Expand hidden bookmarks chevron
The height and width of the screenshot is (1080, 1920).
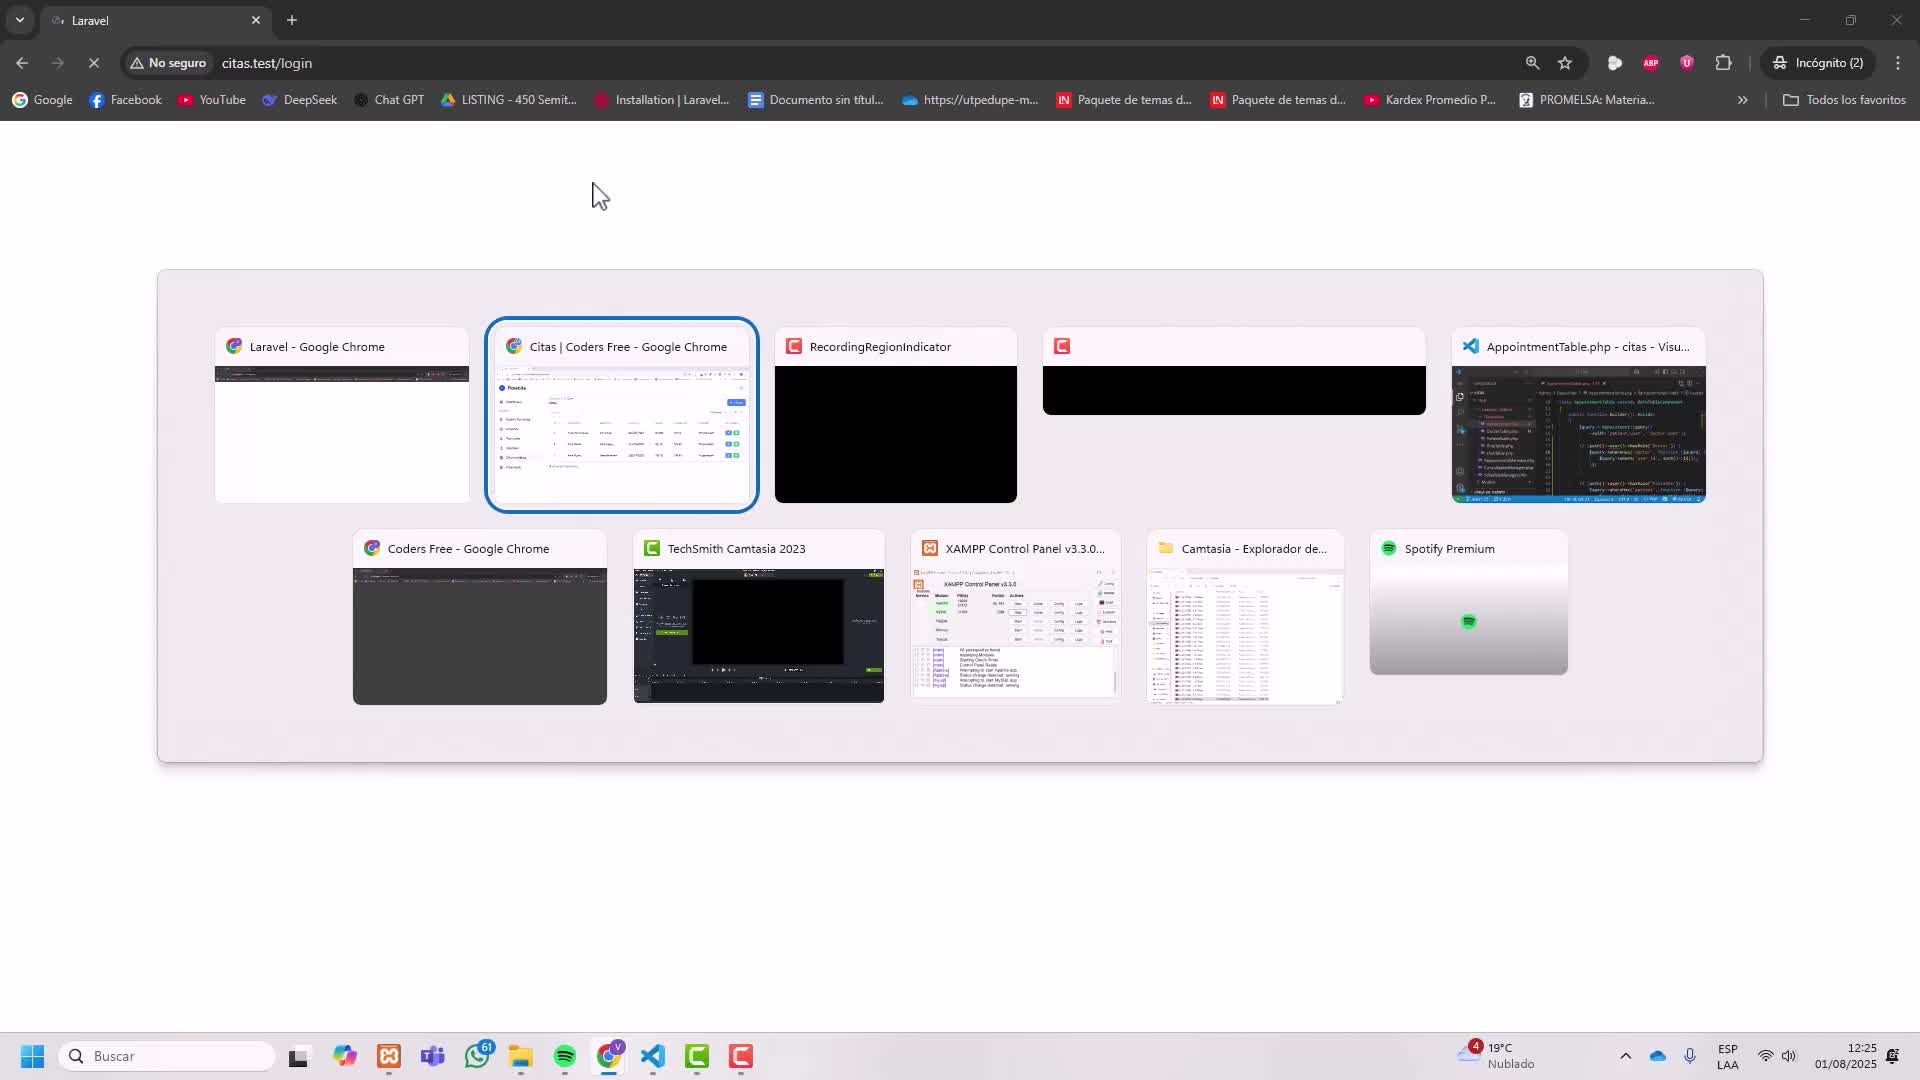click(x=1742, y=100)
